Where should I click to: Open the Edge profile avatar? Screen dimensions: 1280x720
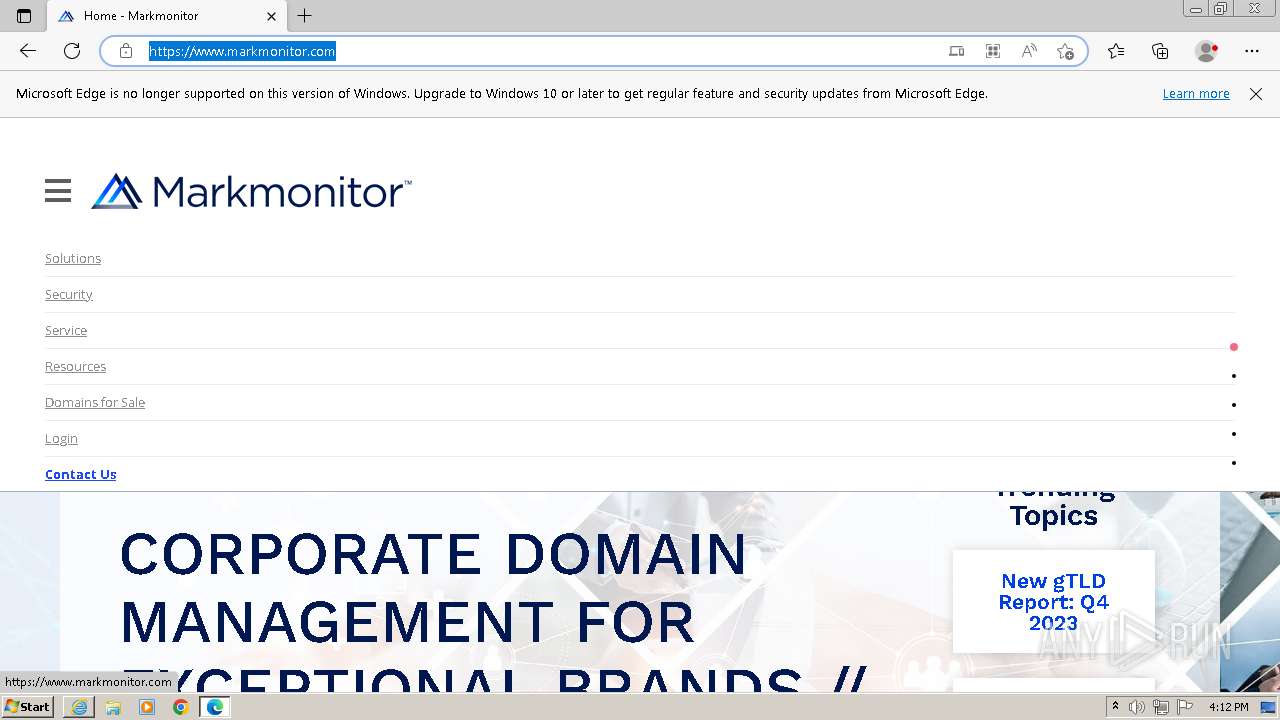pos(1206,51)
